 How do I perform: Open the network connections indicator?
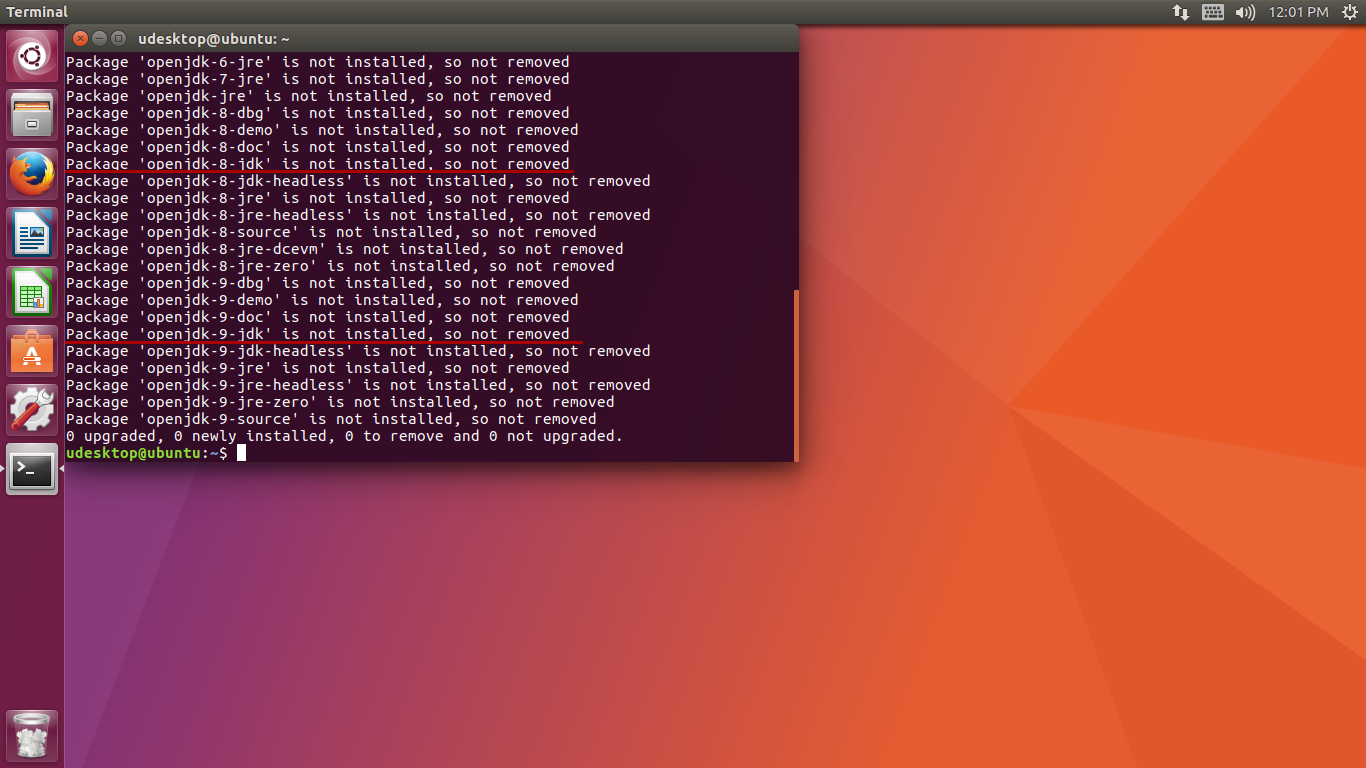(x=1181, y=12)
